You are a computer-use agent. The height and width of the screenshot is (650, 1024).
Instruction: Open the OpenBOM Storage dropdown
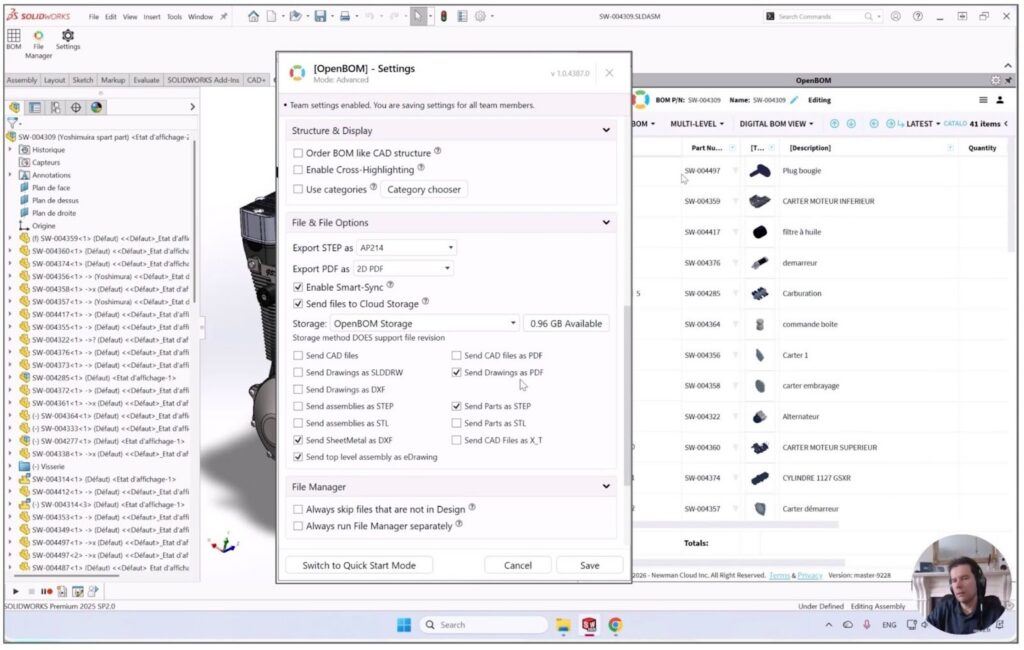pos(424,324)
